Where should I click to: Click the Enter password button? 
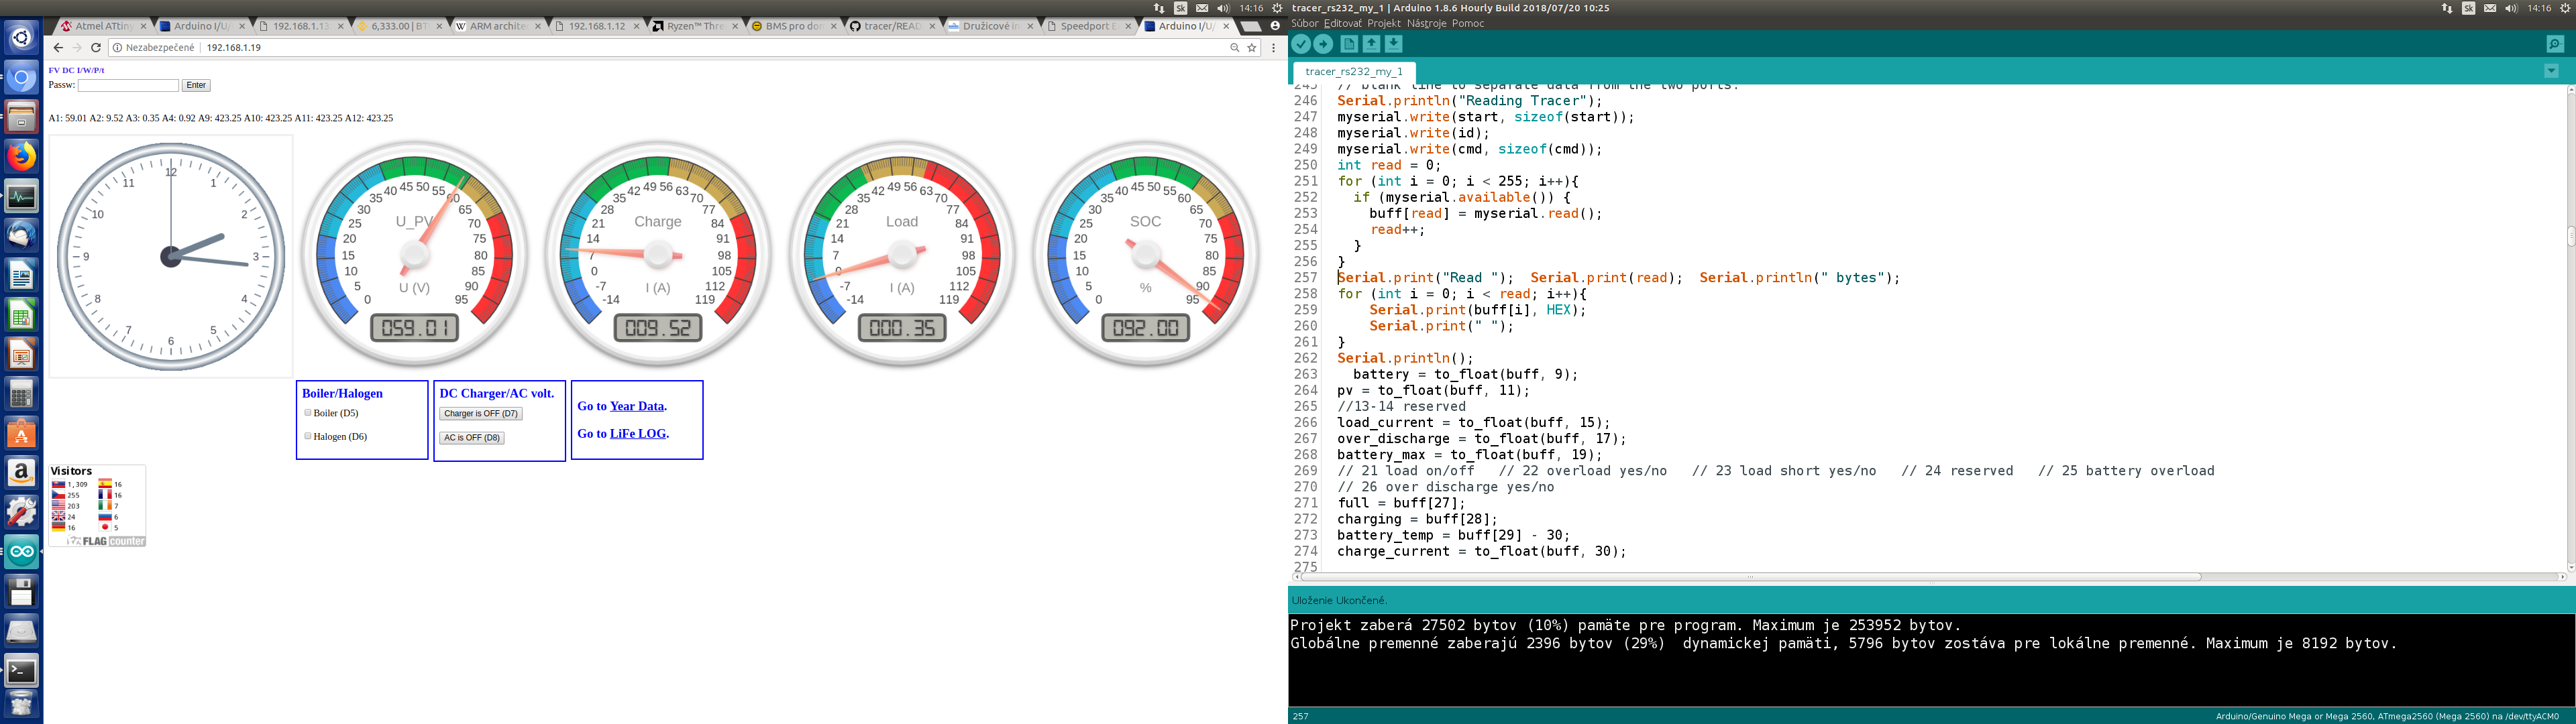coord(196,85)
